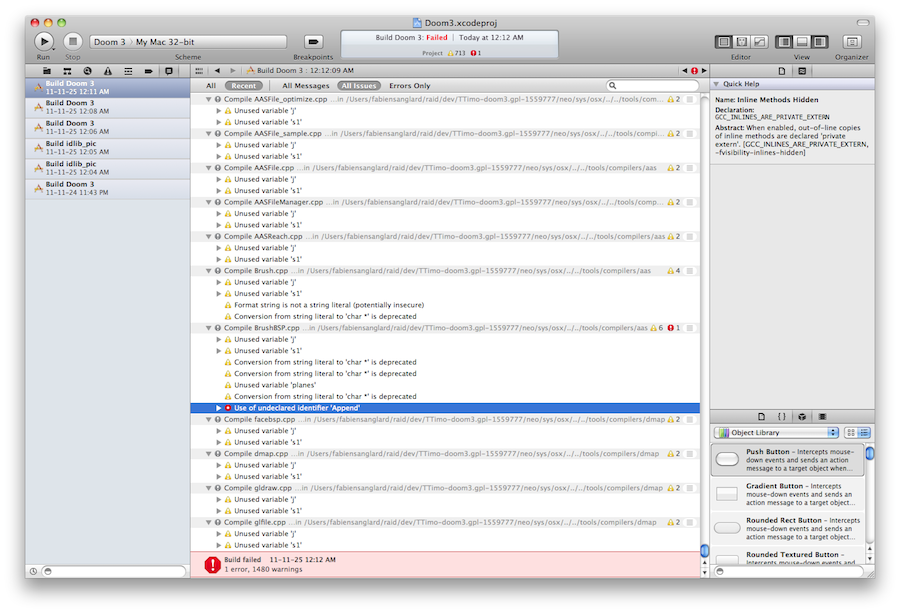Collapse the Quick Help section

[x=716, y=84]
